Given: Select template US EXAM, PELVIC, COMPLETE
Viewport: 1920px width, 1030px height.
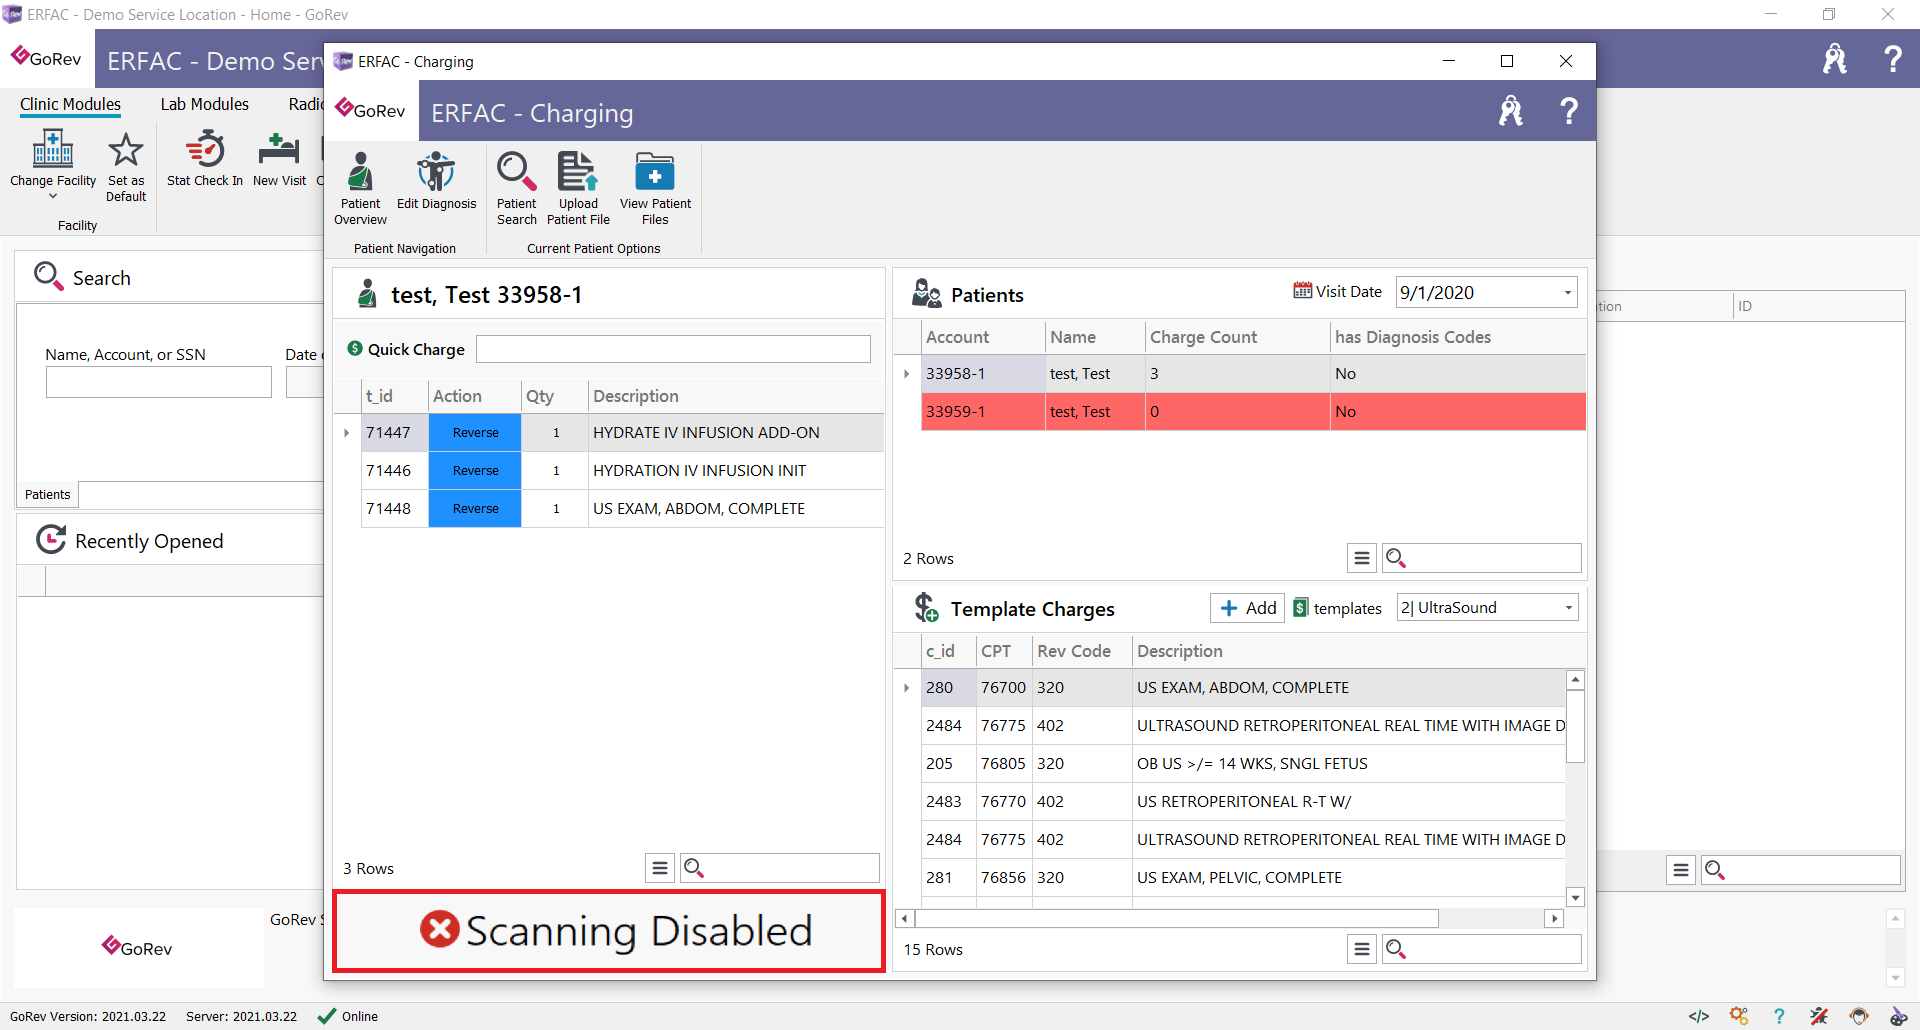Looking at the screenshot, I should pos(1243,878).
